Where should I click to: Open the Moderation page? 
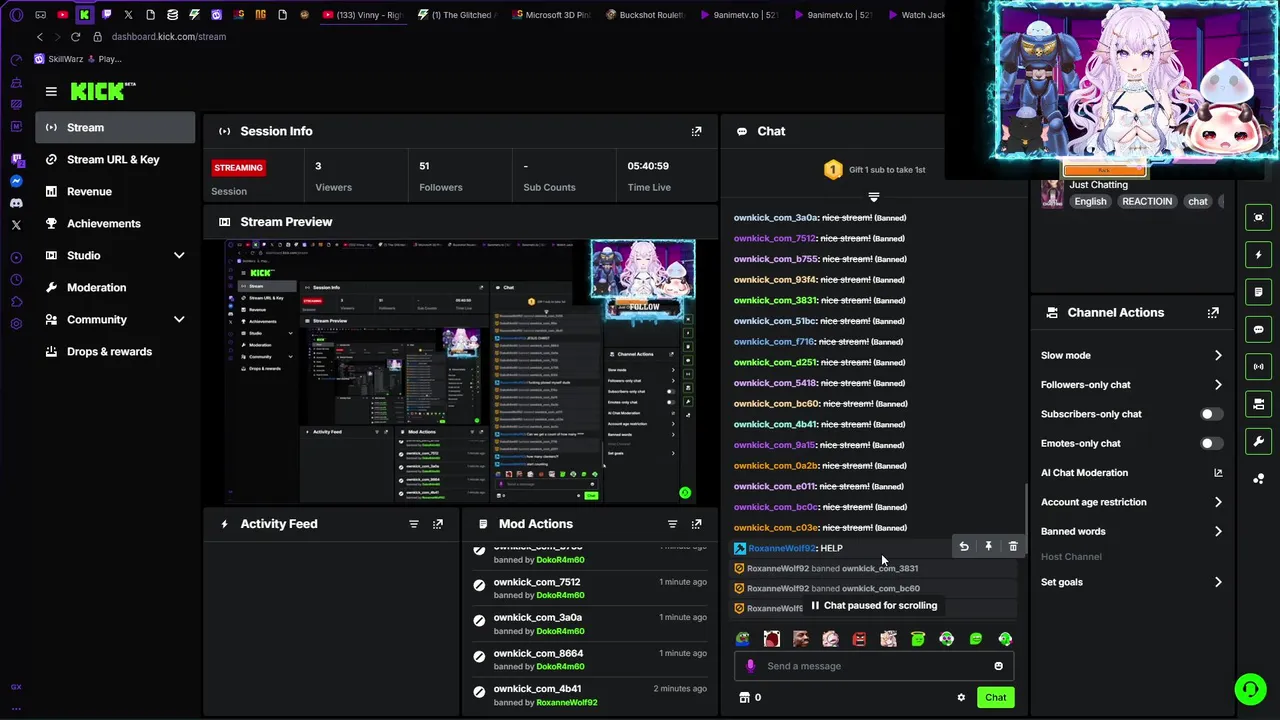click(116, 288)
